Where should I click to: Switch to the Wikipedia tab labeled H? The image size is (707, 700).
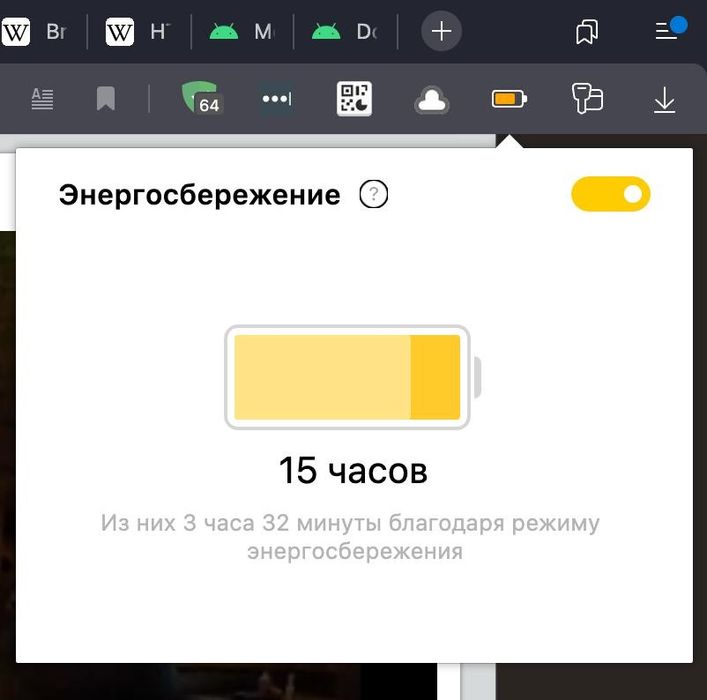[x=139, y=32]
